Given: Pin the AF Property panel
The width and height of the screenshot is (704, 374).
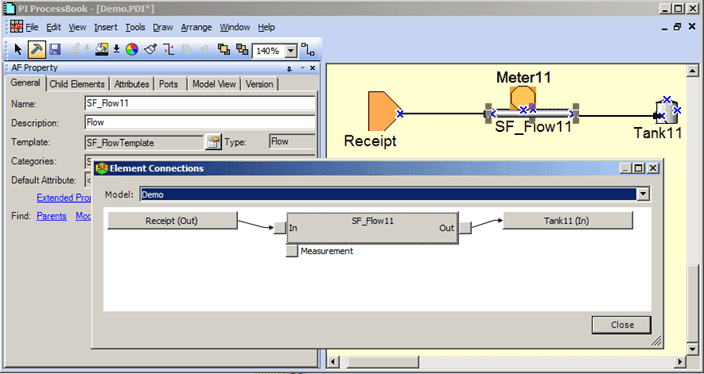Looking at the screenshot, I should pos(290,68).
